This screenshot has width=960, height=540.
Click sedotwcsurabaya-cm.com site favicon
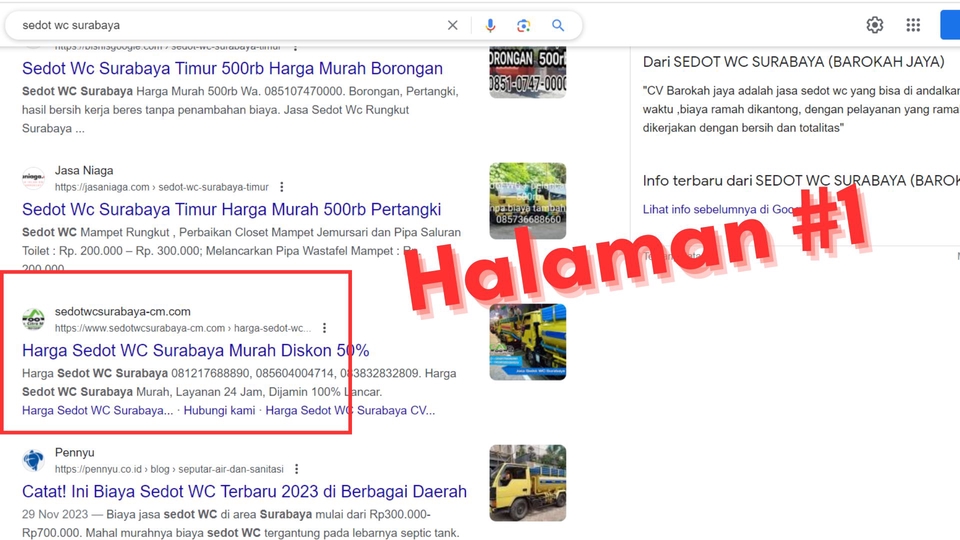33,319
